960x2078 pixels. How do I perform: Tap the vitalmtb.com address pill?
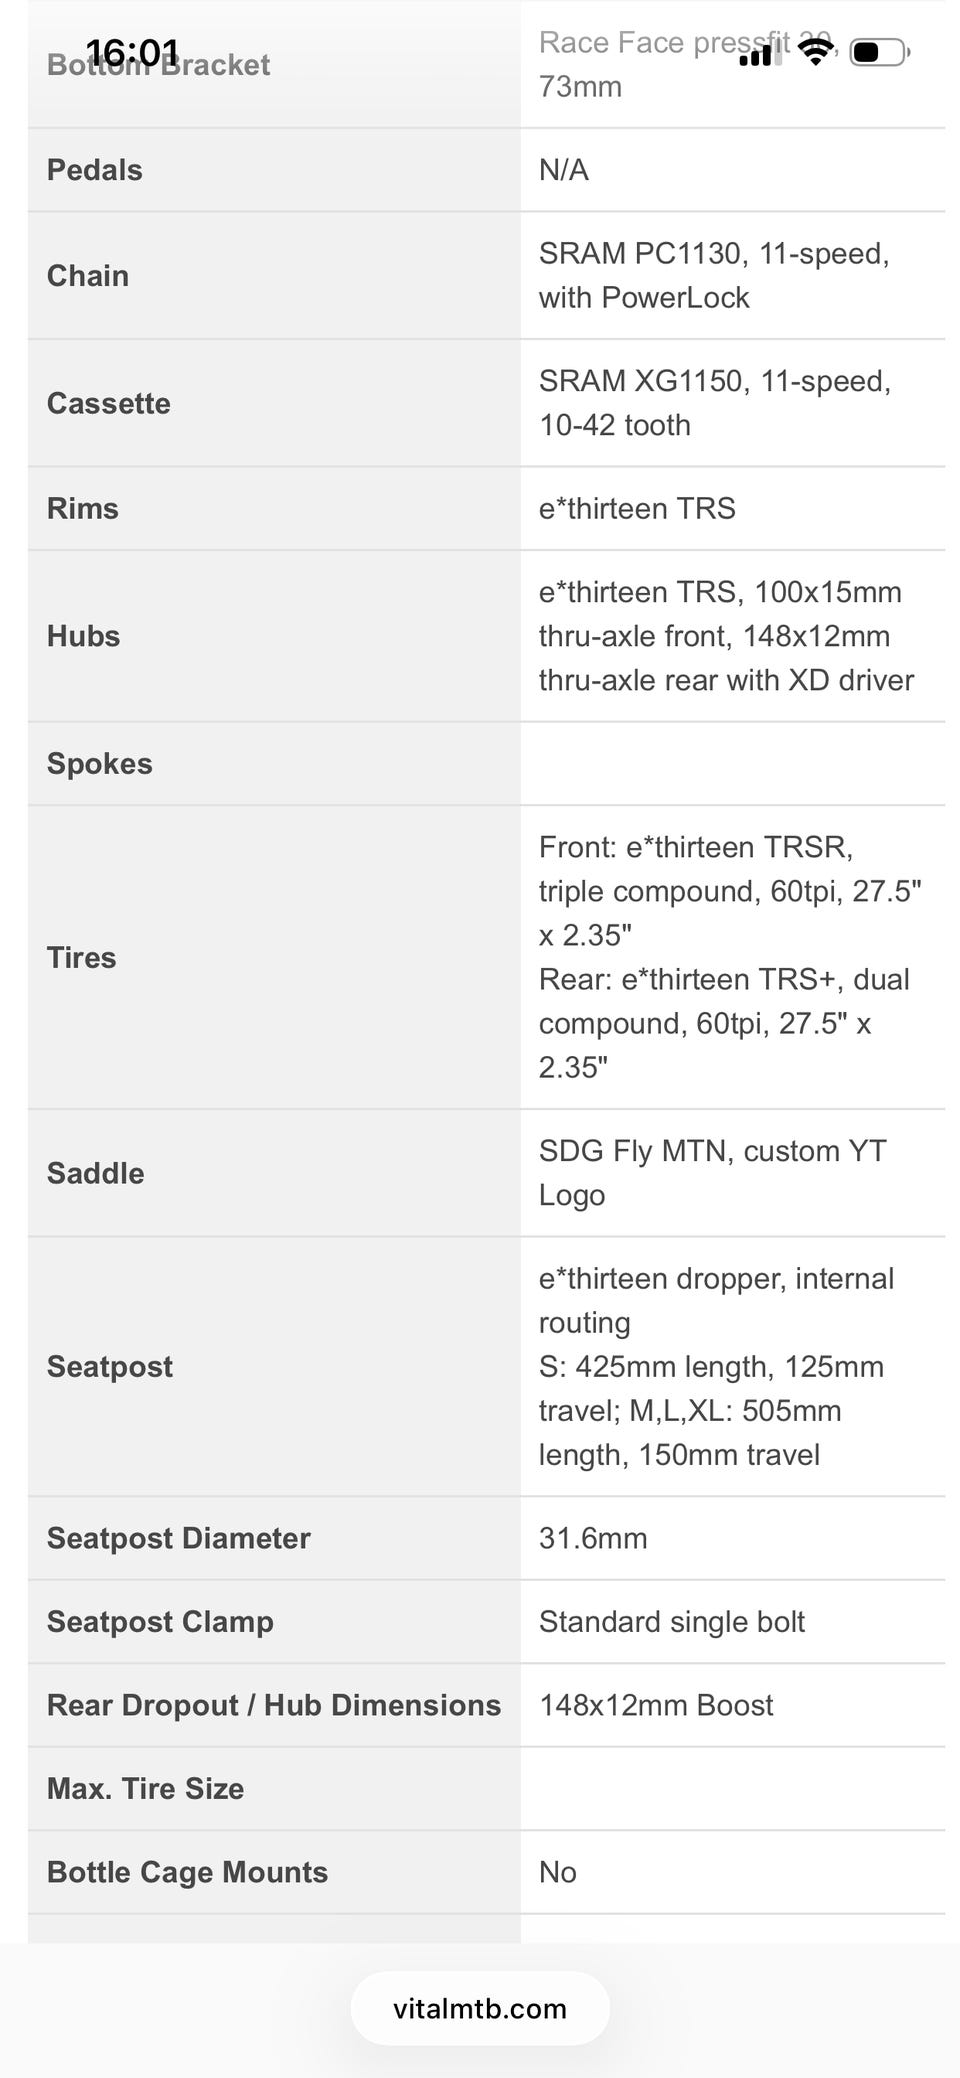pos(480,2008)
